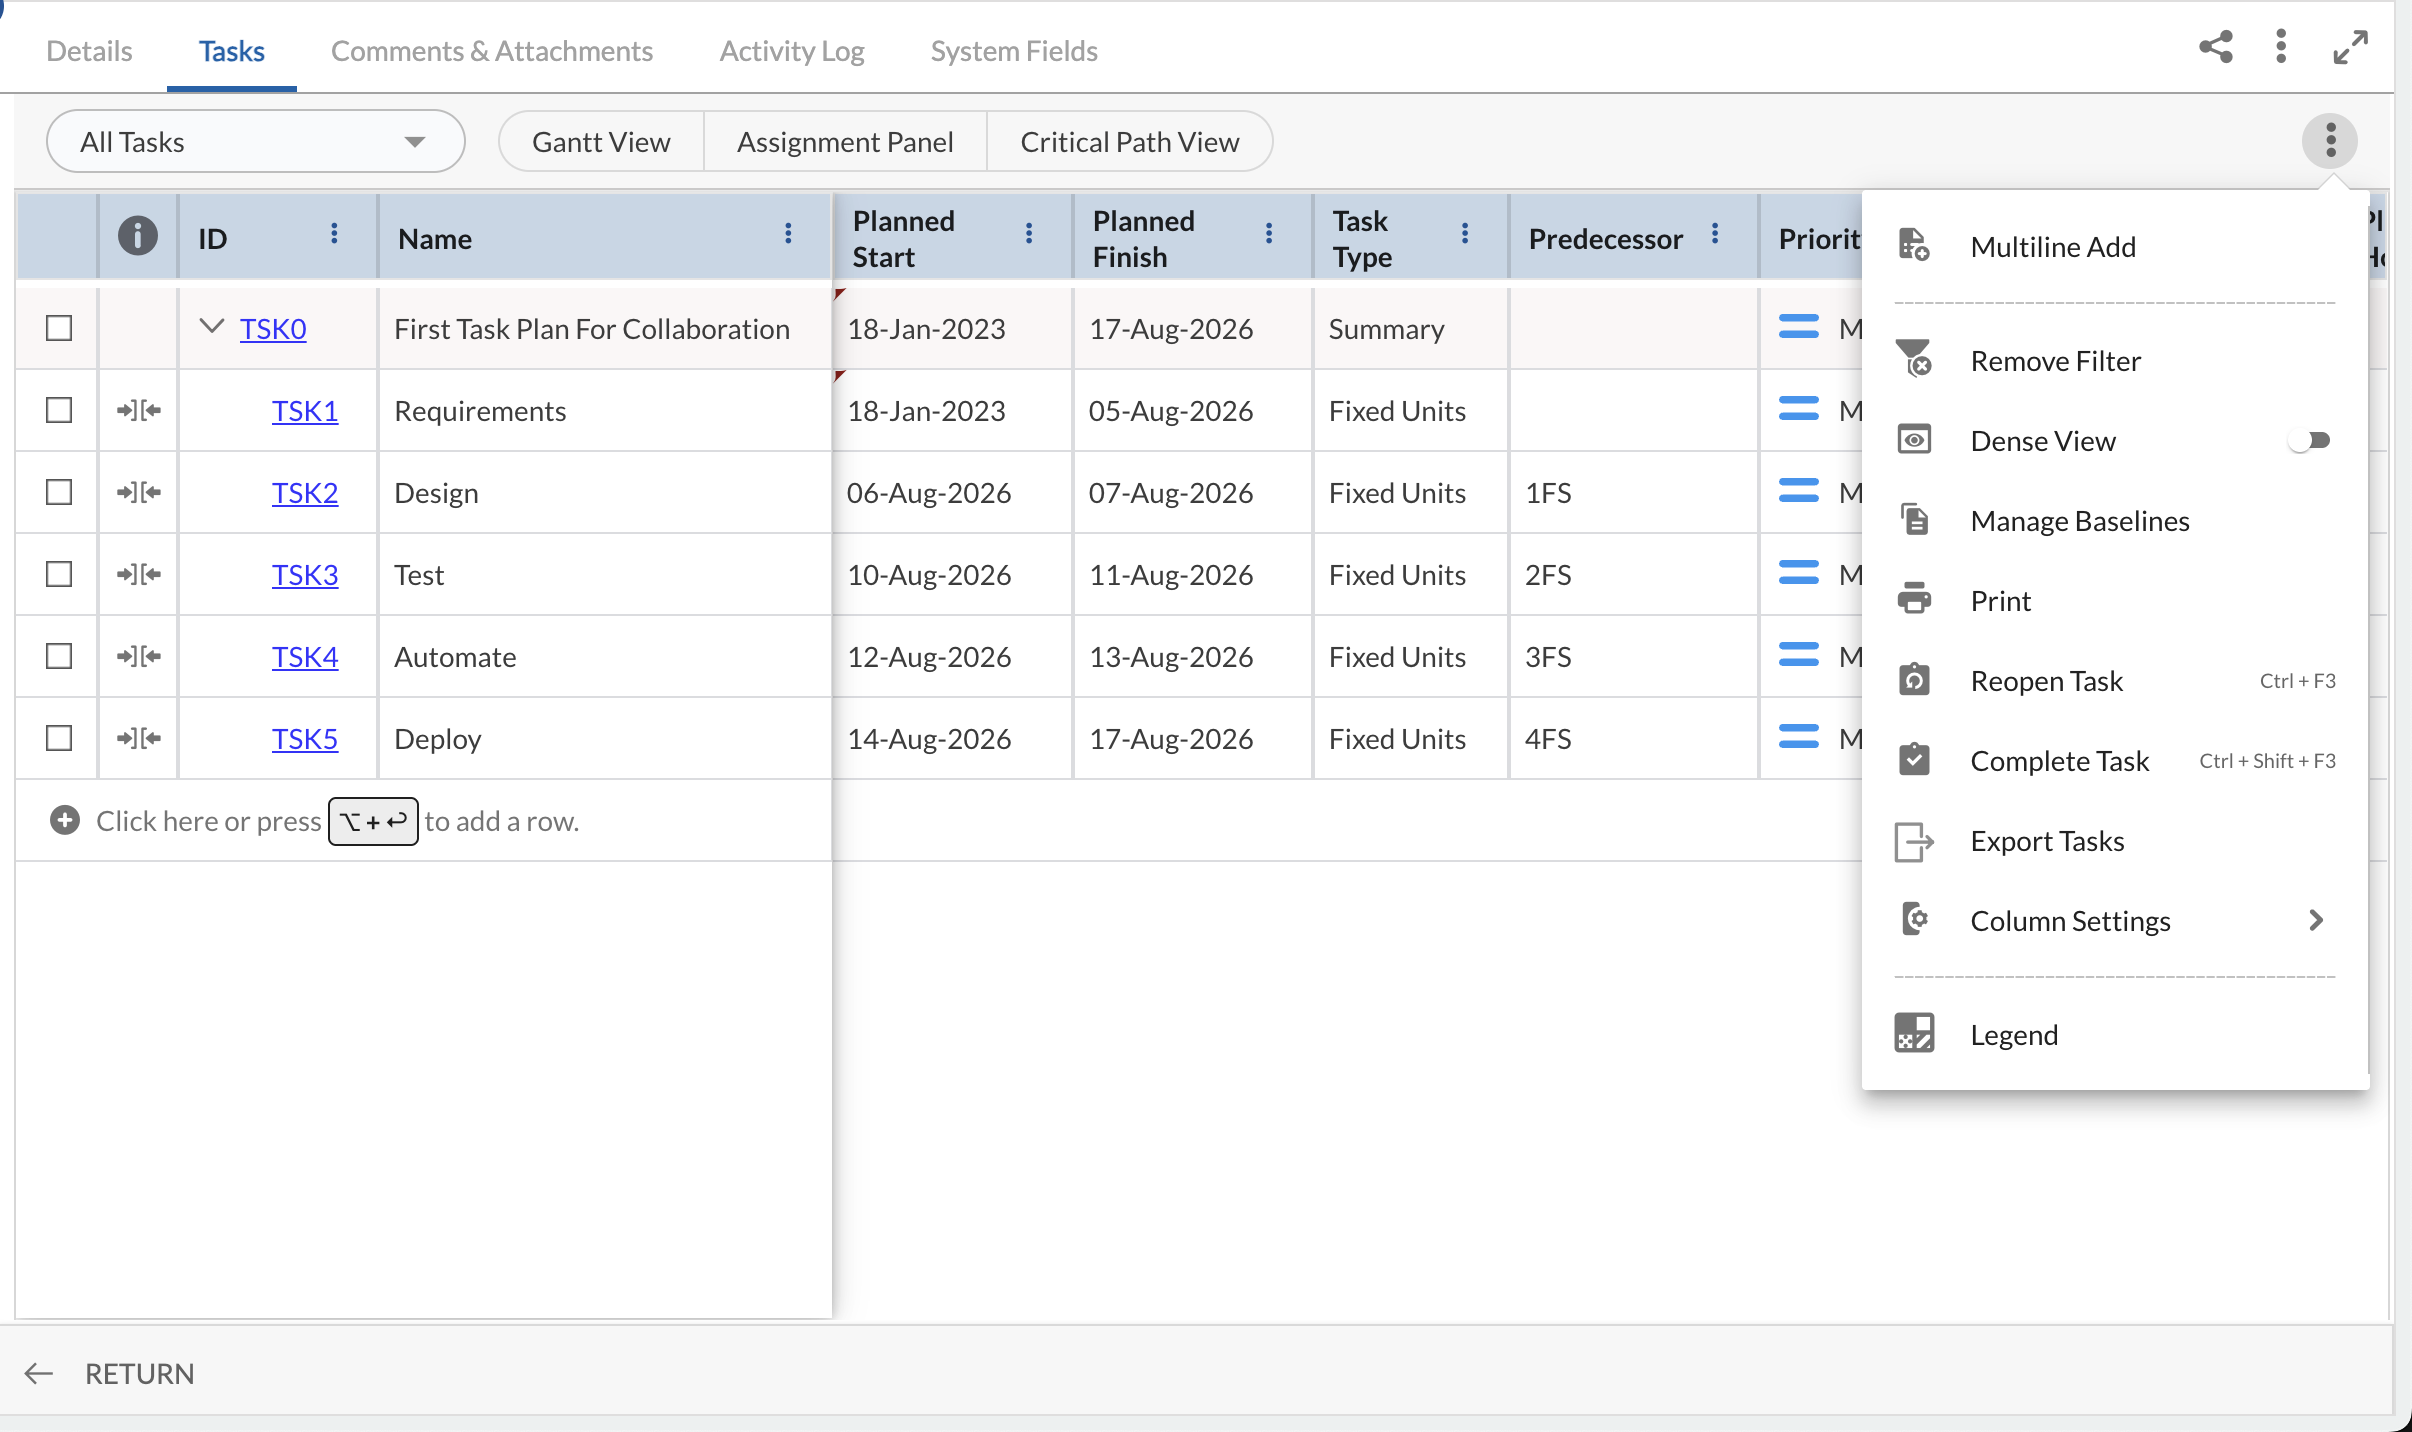
Task: Click the indent icon for Automate row
Action: click(139, 656)
